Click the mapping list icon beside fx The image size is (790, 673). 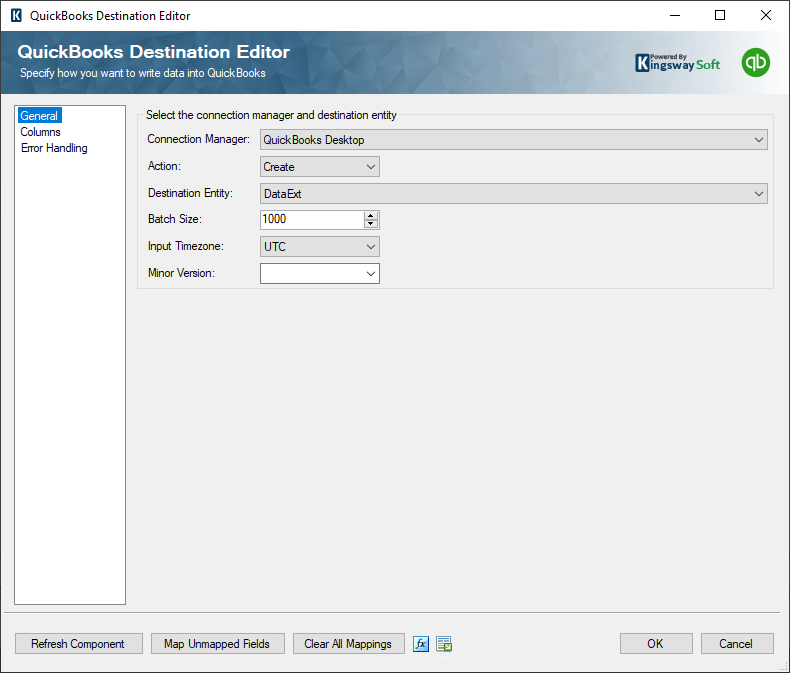coord(444,644)
